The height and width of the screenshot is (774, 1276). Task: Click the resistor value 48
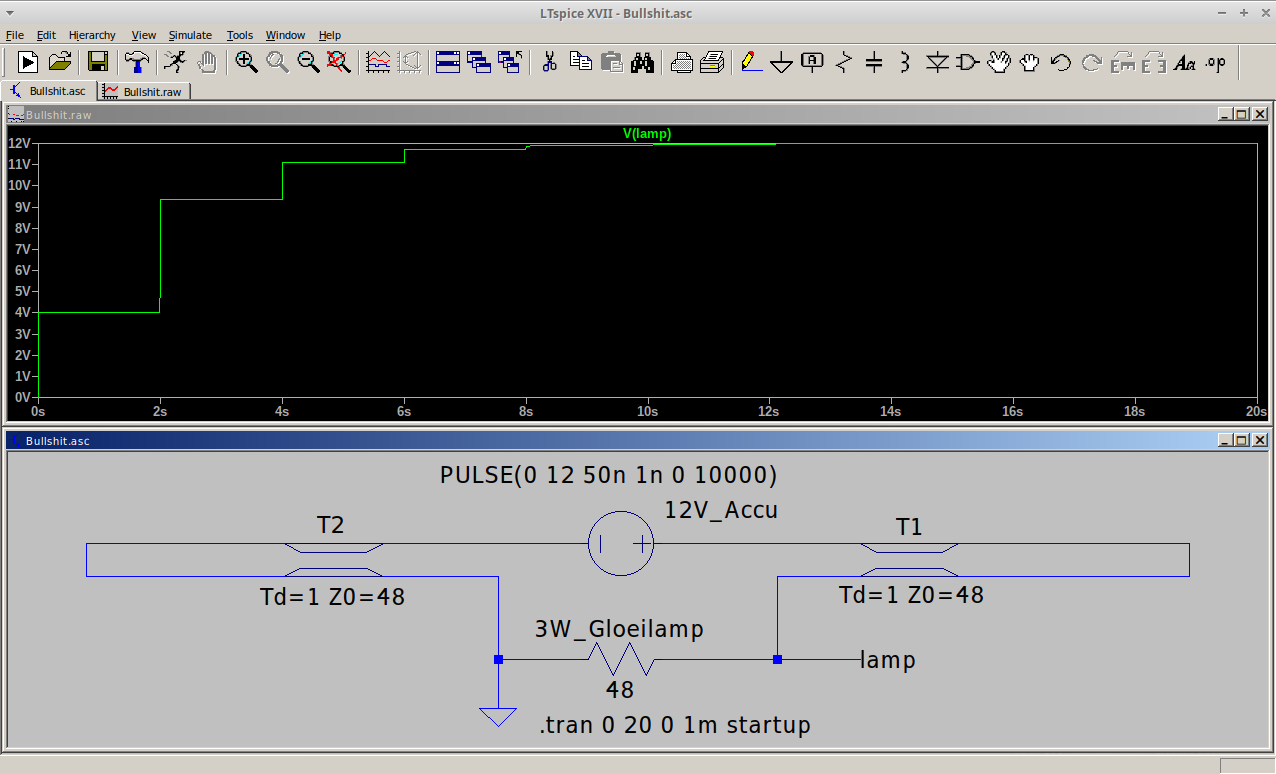coord(620,690)
